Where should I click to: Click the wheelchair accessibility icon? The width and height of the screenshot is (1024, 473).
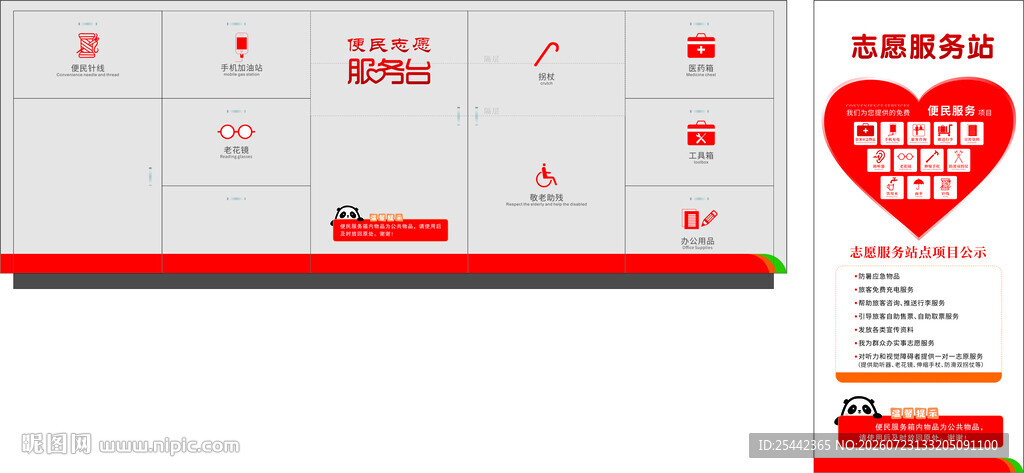point(546,176)
